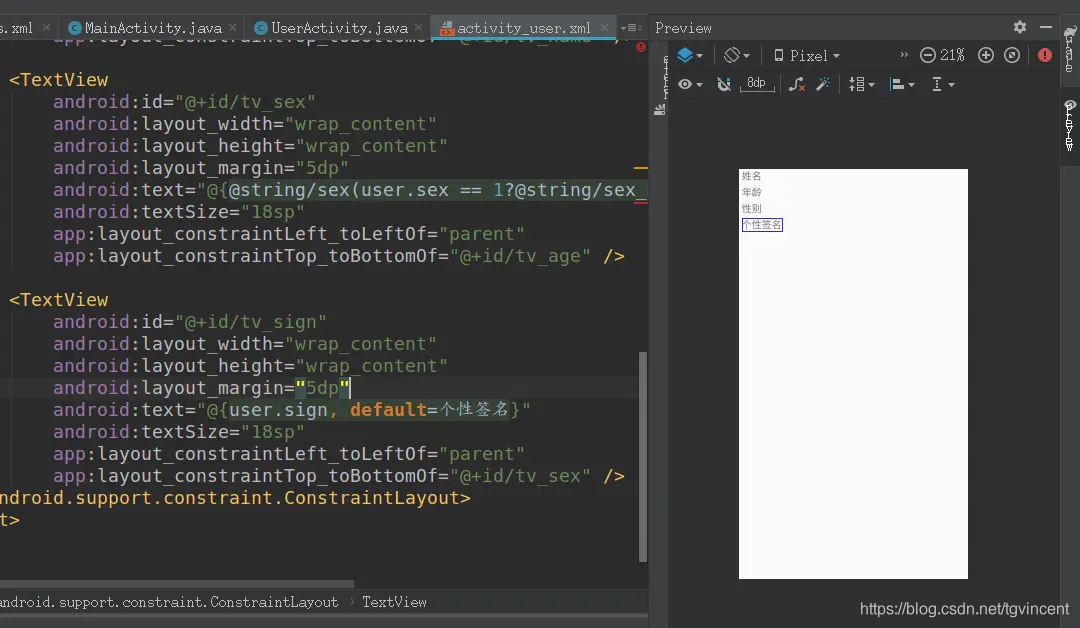This screenshot has height=628, width=1080.
Task: Open the Palette side tab in Preview
Action: pyautogui.click(x=665, y=77)
